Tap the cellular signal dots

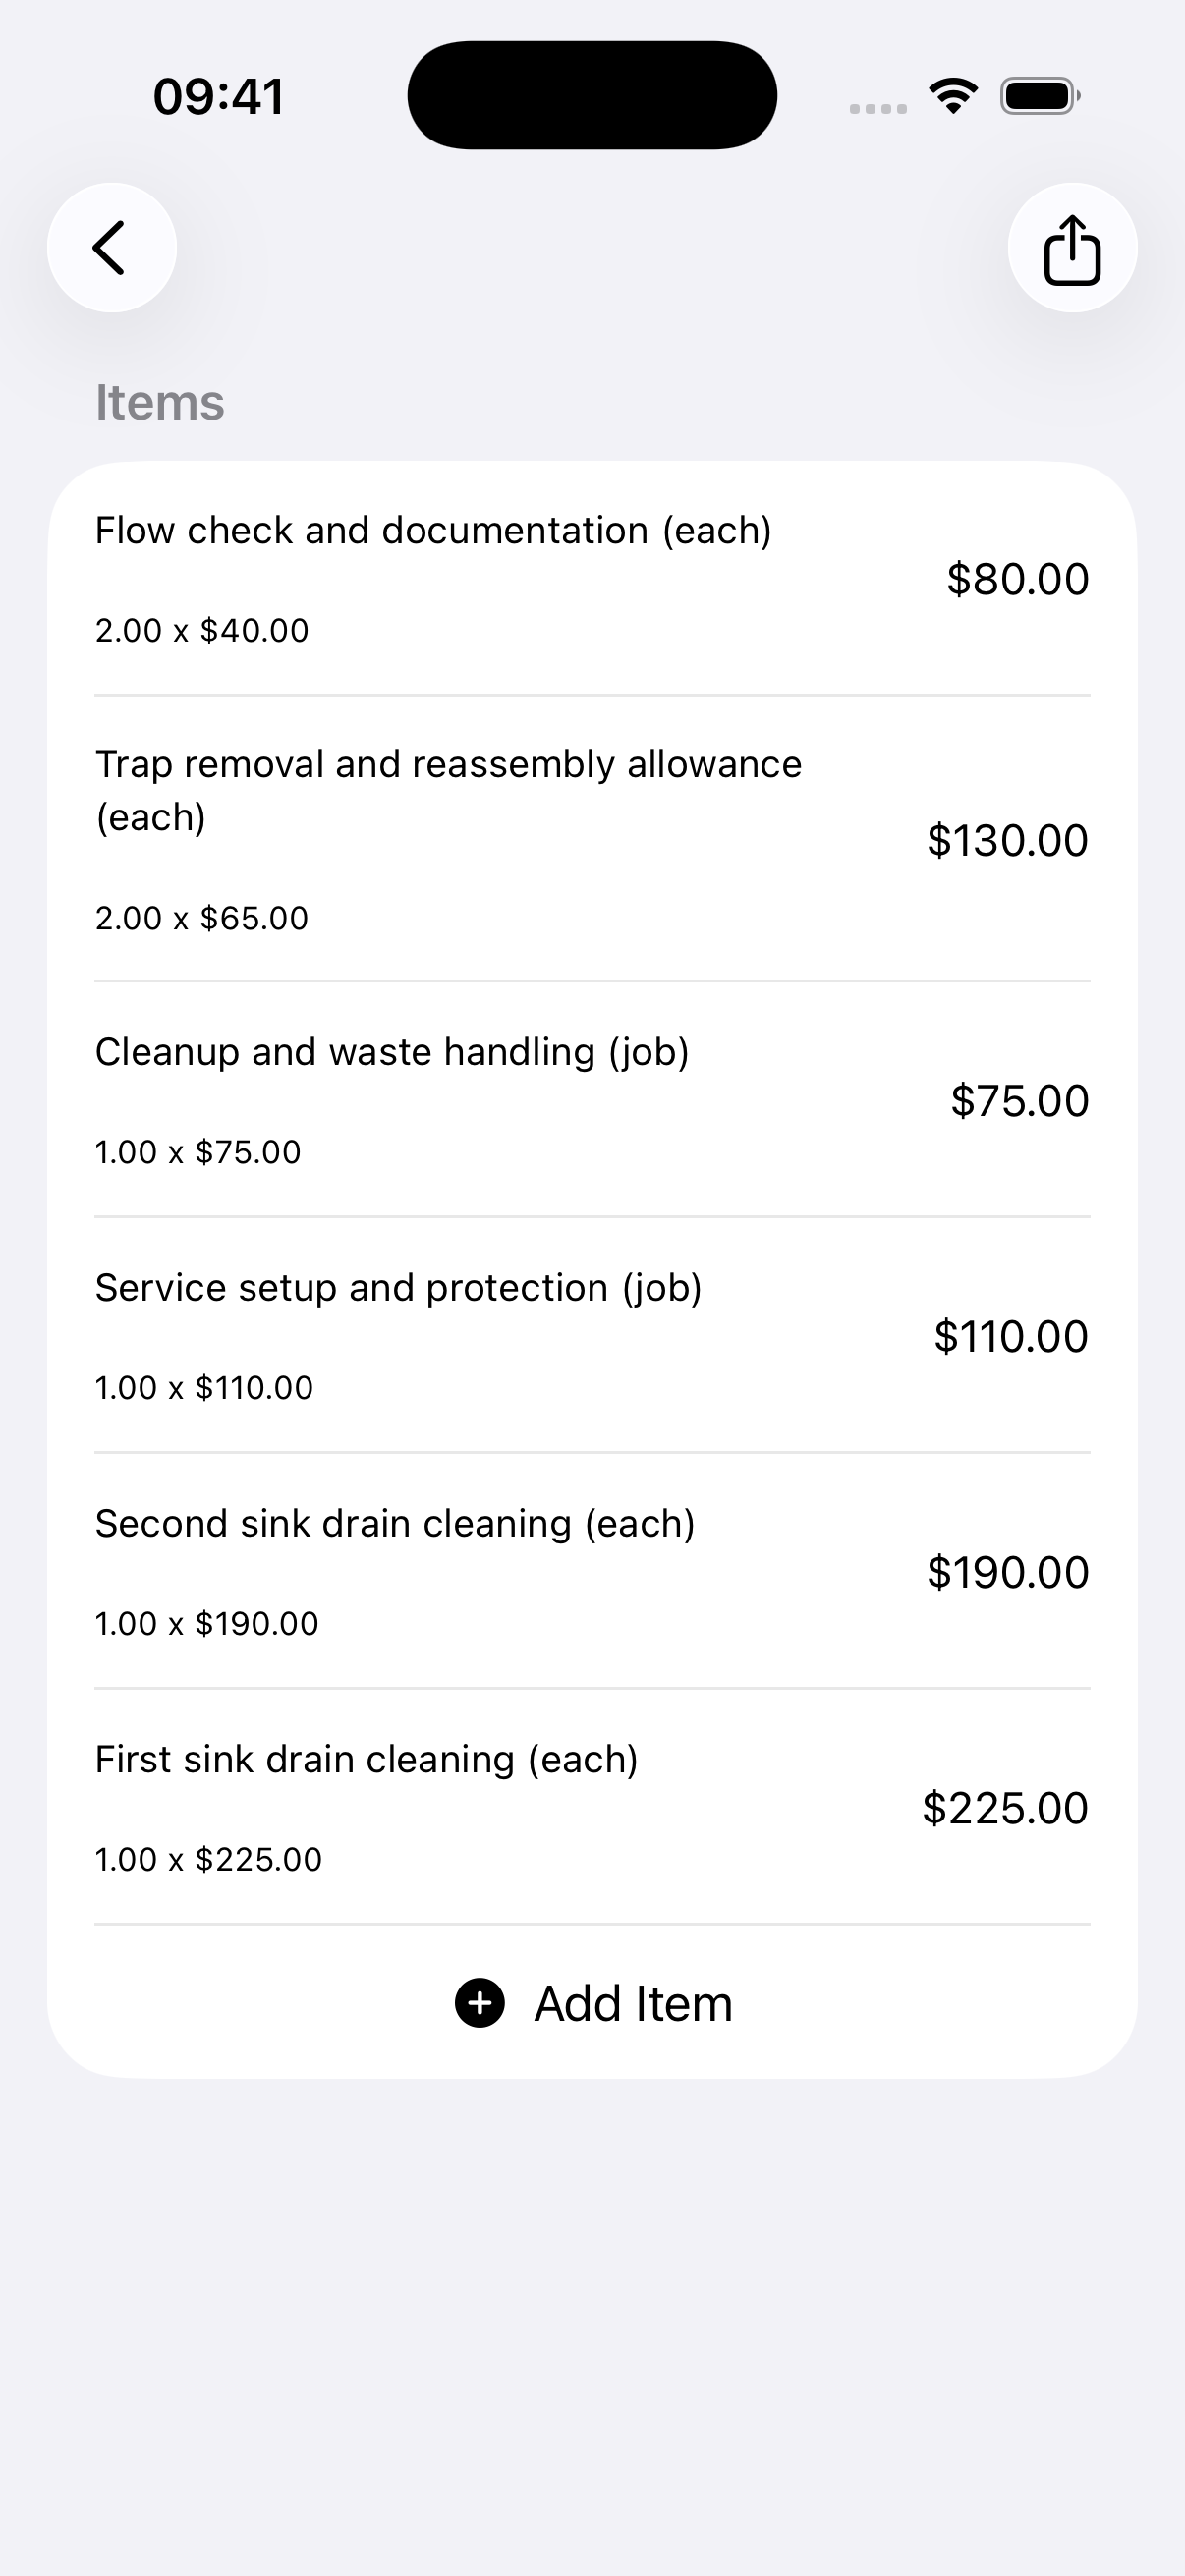point(878,108)
